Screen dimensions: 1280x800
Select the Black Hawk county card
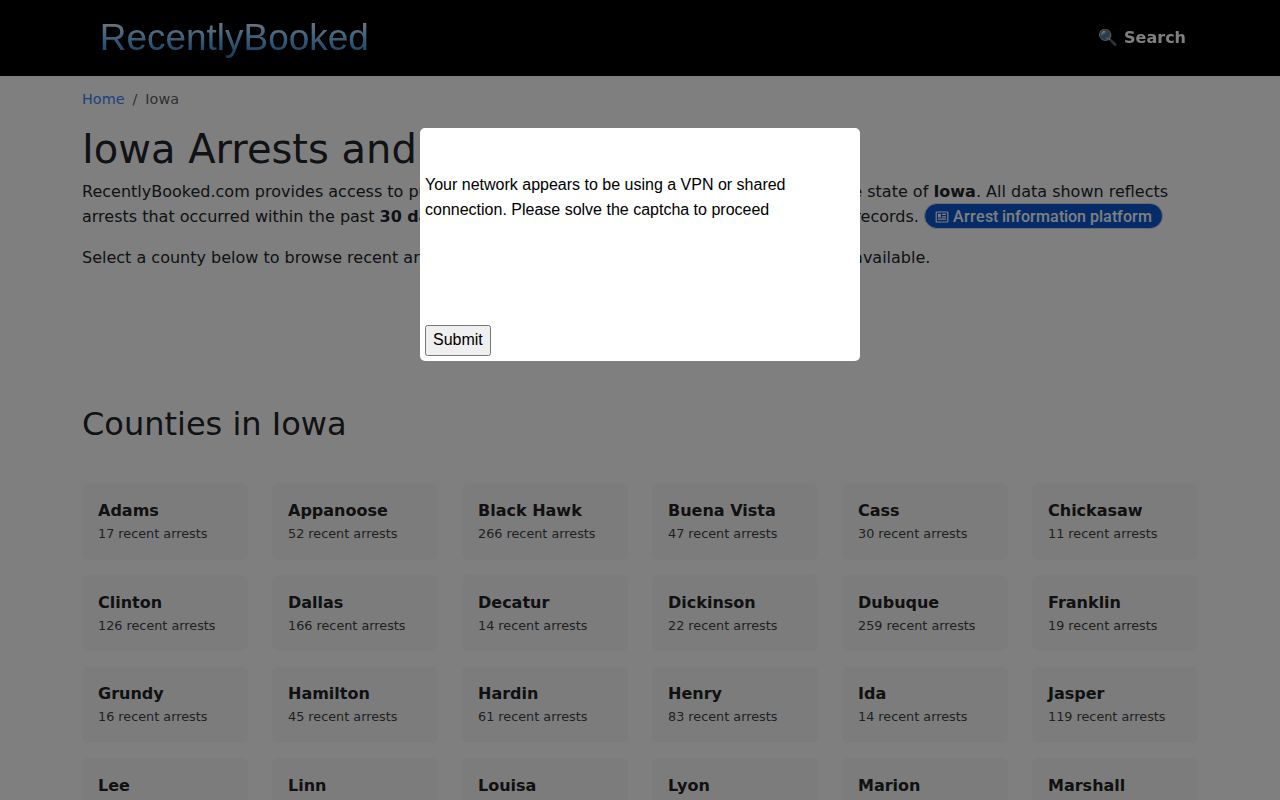pos(545,521)
